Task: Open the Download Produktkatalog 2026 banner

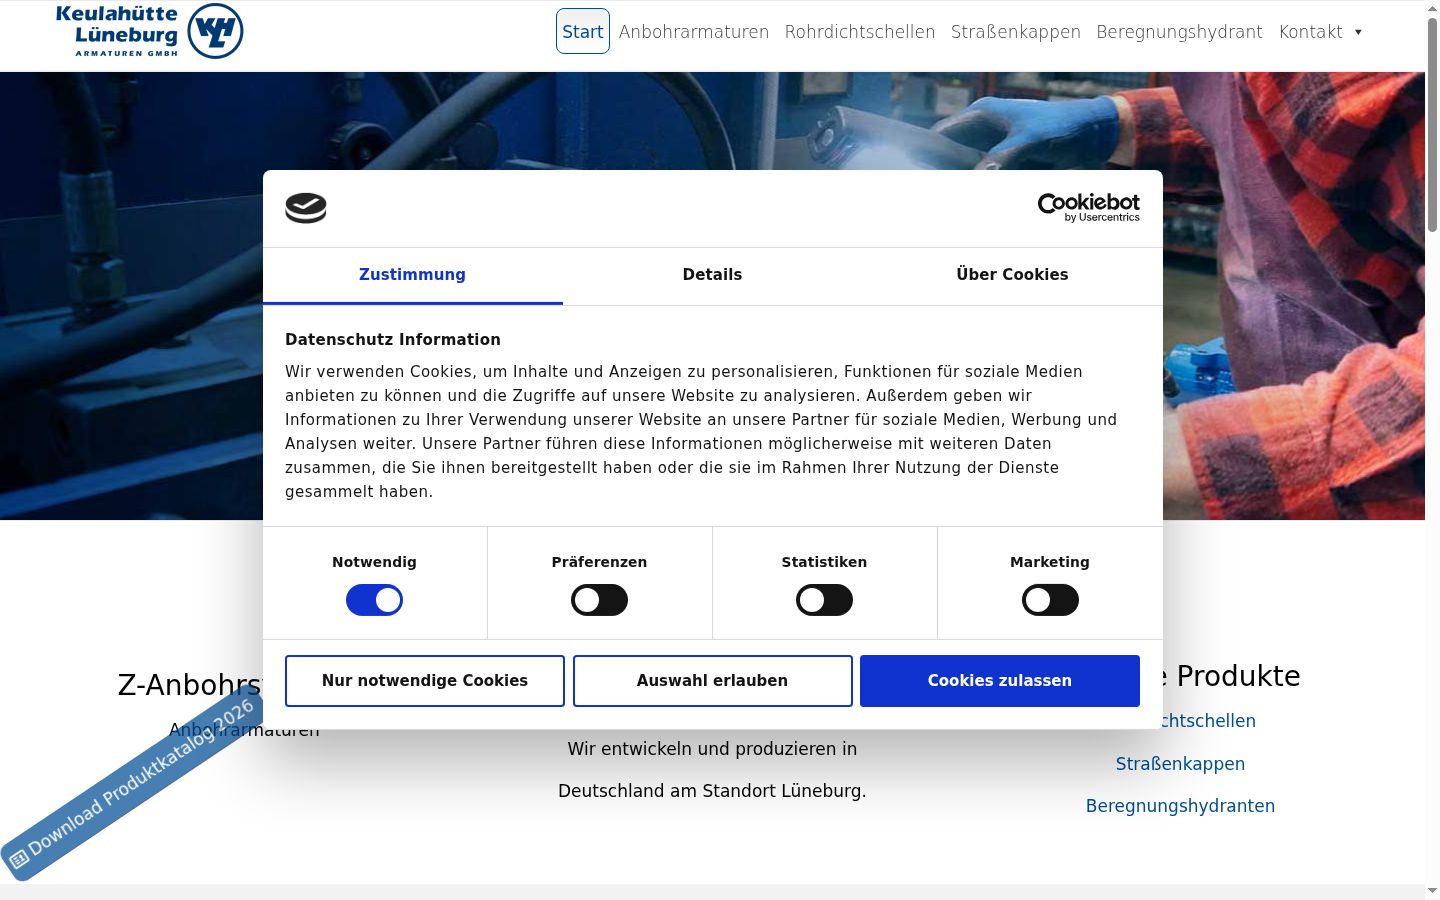Action: [133, 783]
